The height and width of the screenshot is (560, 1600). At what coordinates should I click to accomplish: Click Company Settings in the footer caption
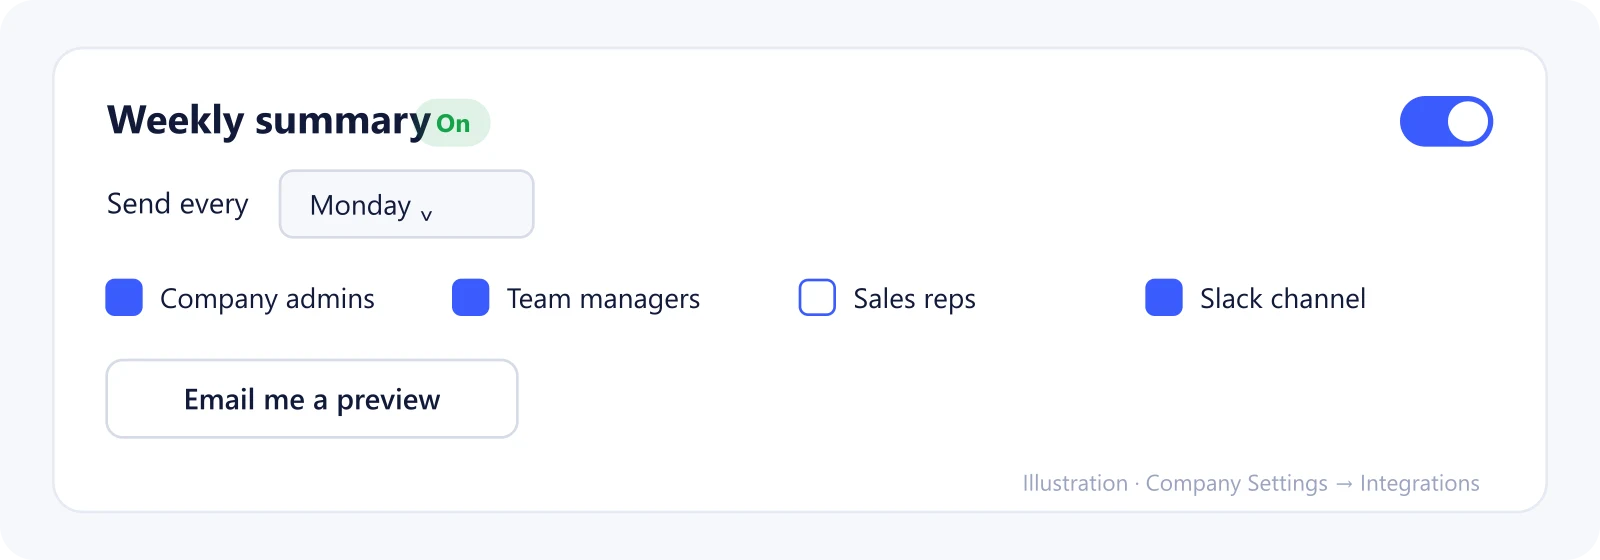click(1237, 484)
